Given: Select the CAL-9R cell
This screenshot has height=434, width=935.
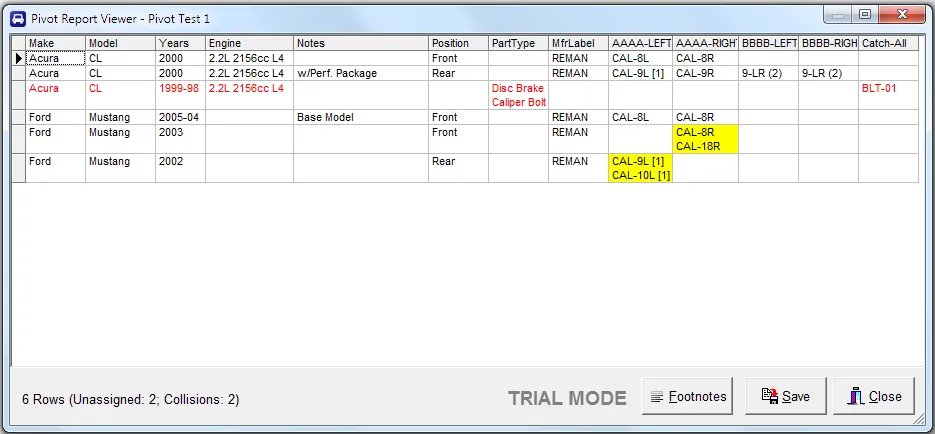Looking at the screenshot, I should point(705,73).
